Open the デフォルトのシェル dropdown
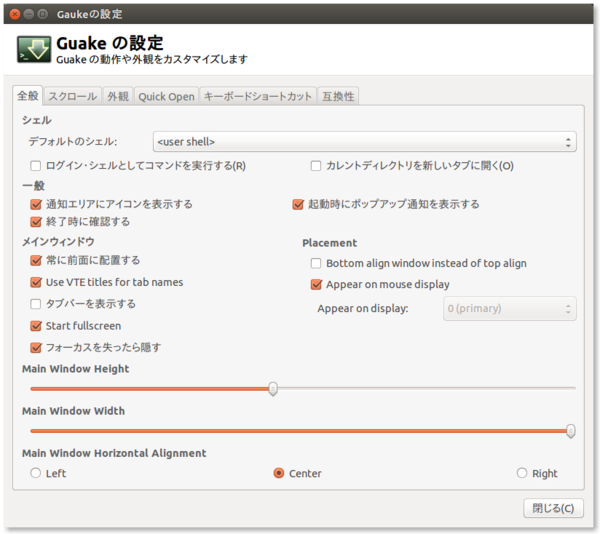The width and height of the screenshot is (600, 534). [364, 142]
